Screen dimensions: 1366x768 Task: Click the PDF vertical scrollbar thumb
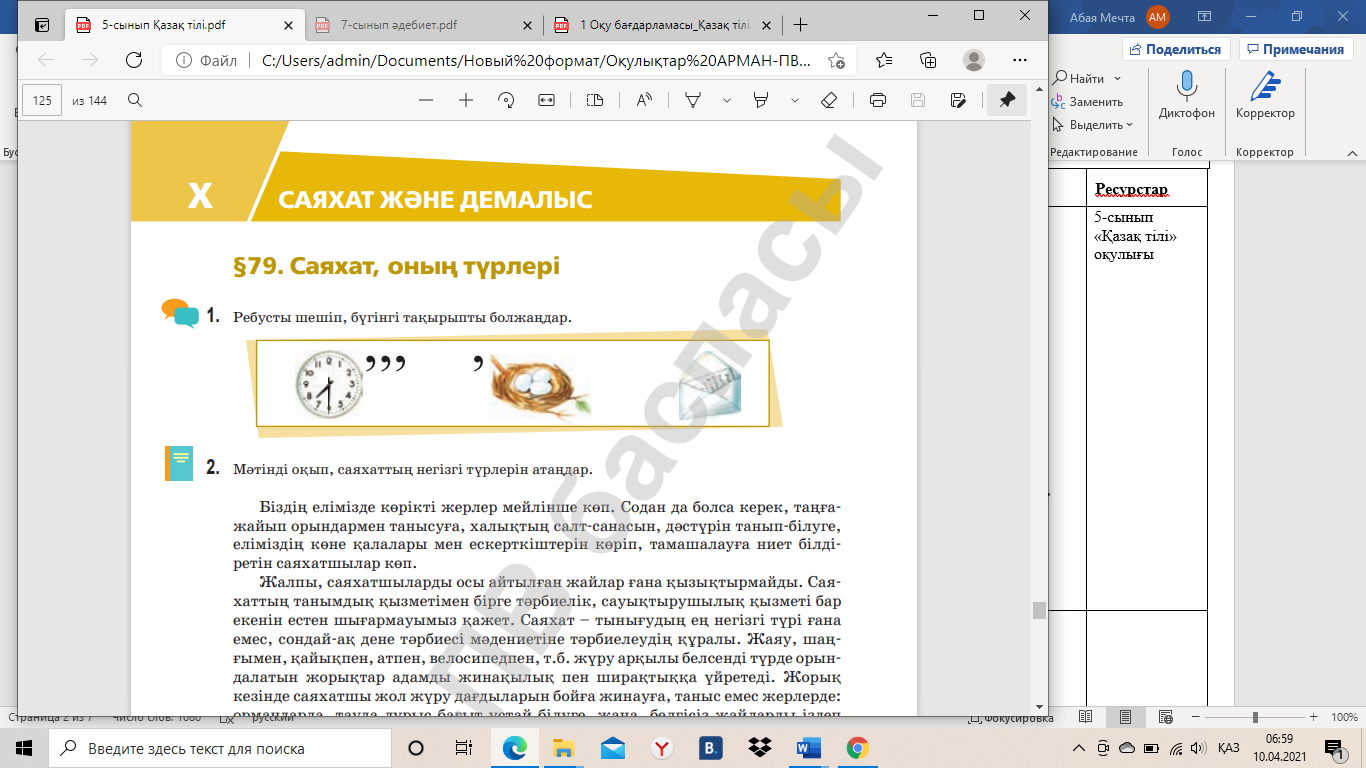pos(1039,611)
